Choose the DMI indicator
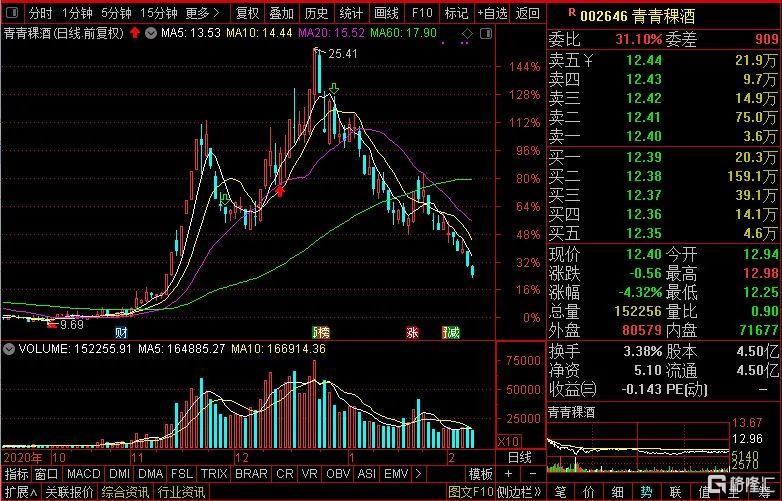The height and width of the screenshot is (501, 782). (119, 474)
